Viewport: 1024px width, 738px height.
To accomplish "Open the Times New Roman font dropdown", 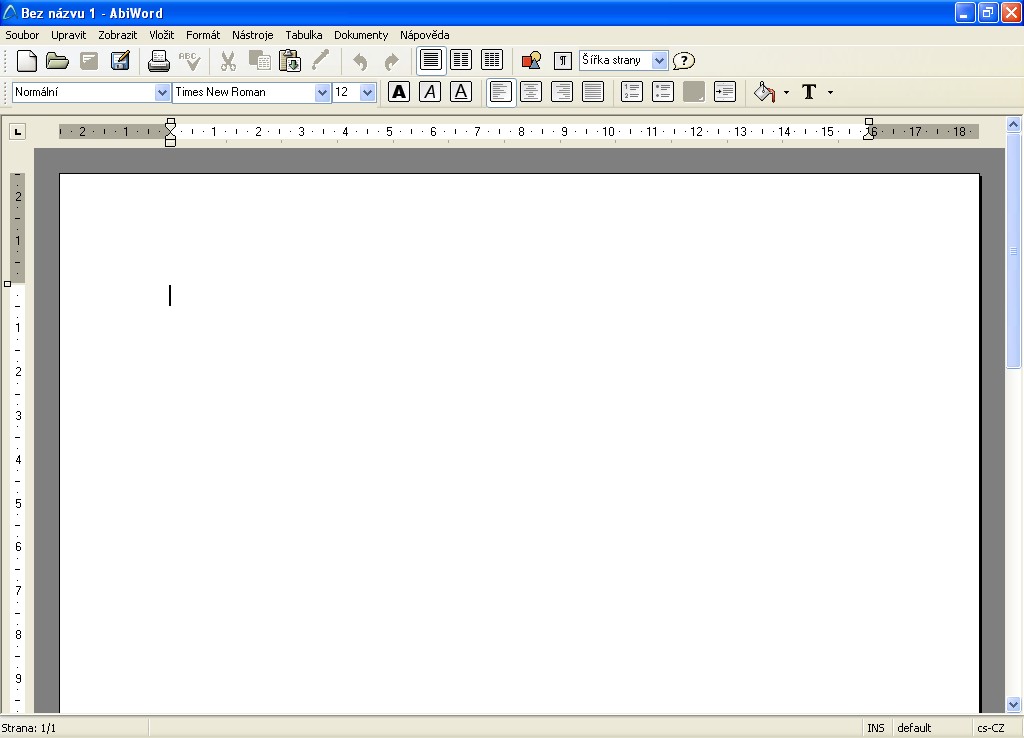I will [x=322, y=93].
